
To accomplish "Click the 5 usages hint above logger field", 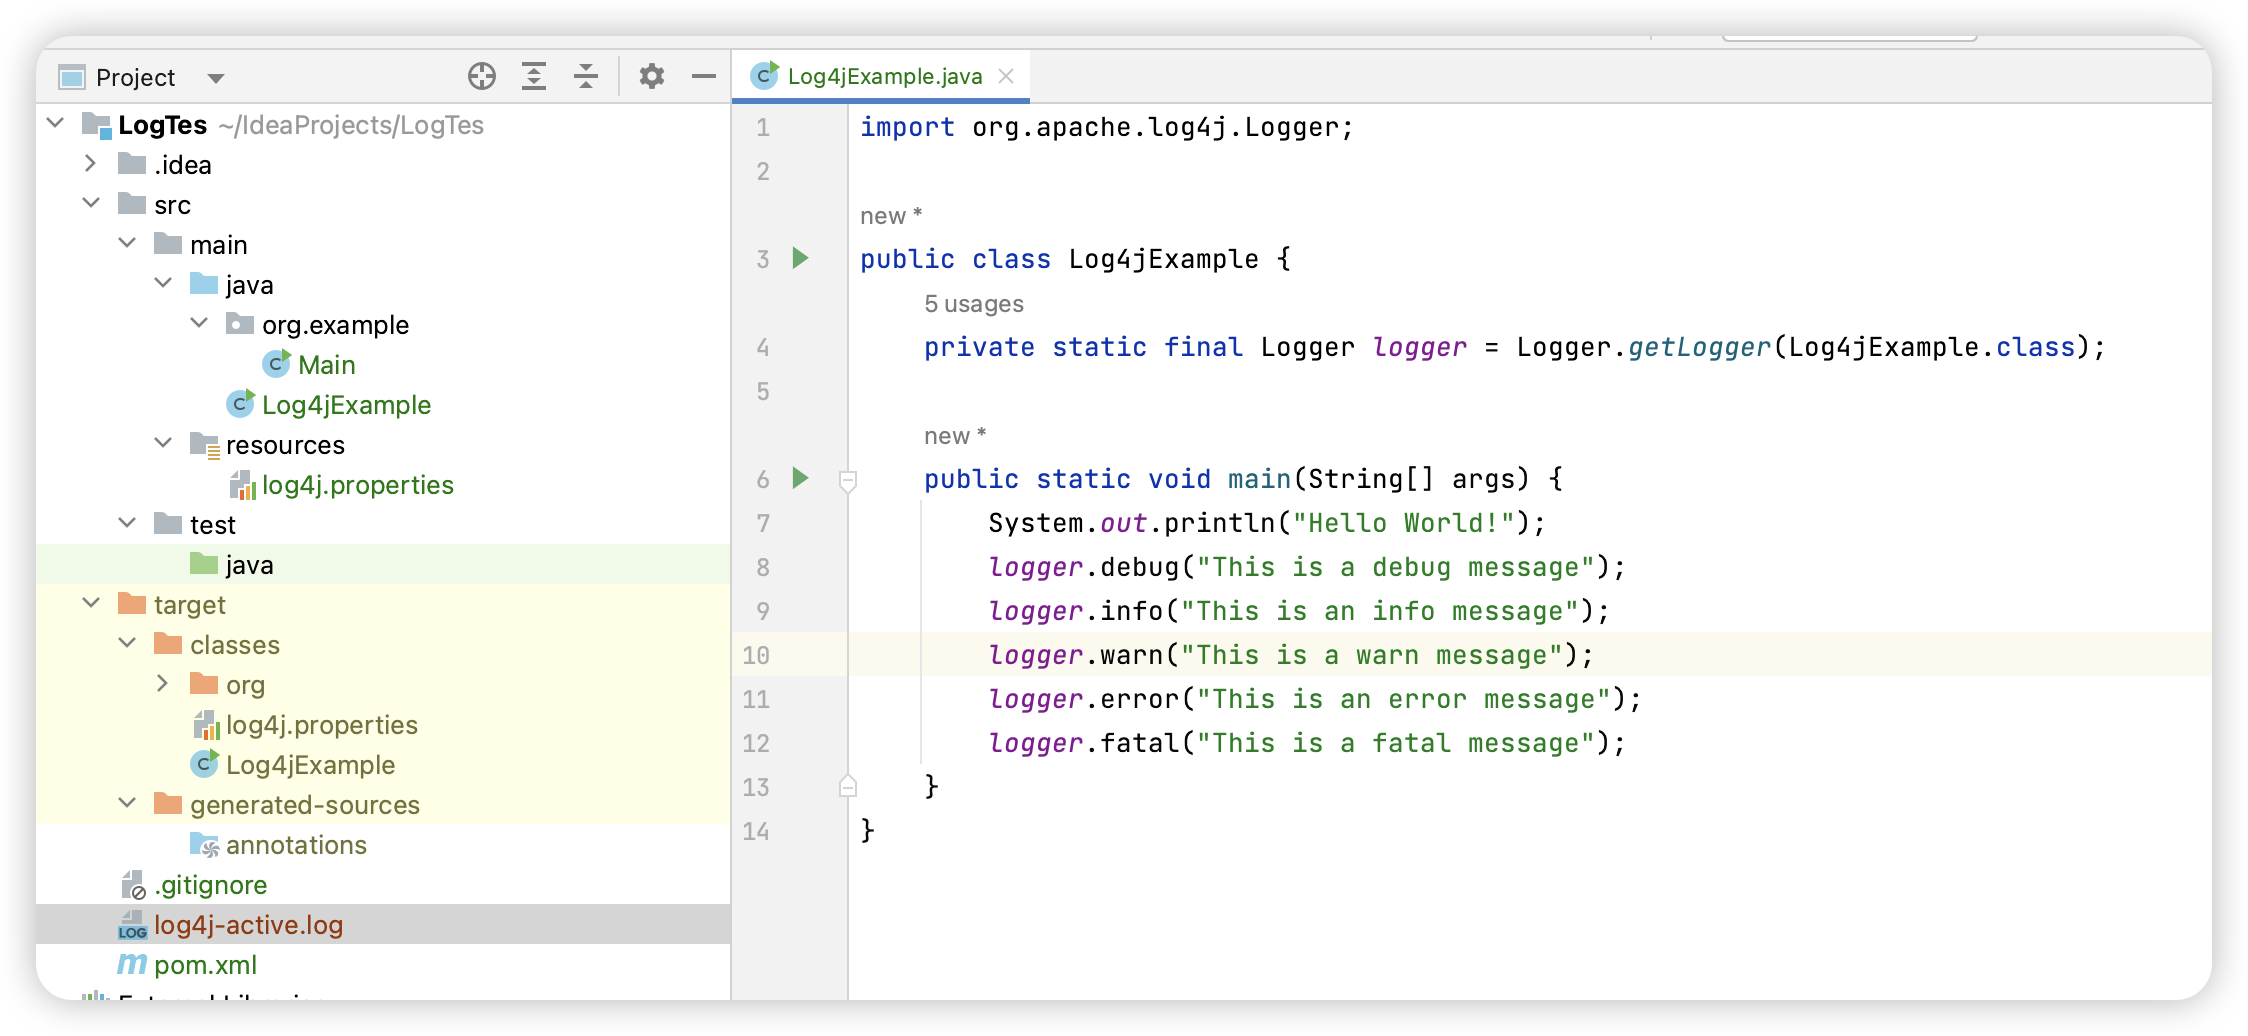I will [x=972, y=303].
